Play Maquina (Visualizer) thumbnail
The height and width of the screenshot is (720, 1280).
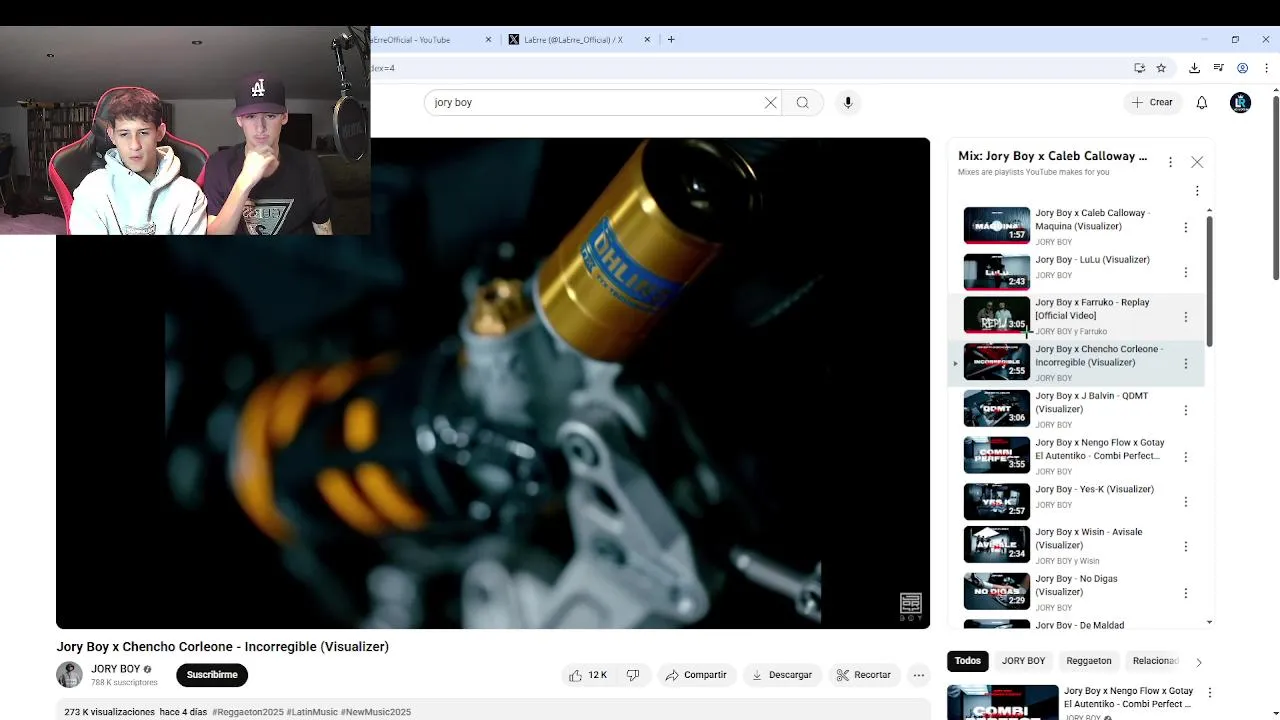coord(996,226)
